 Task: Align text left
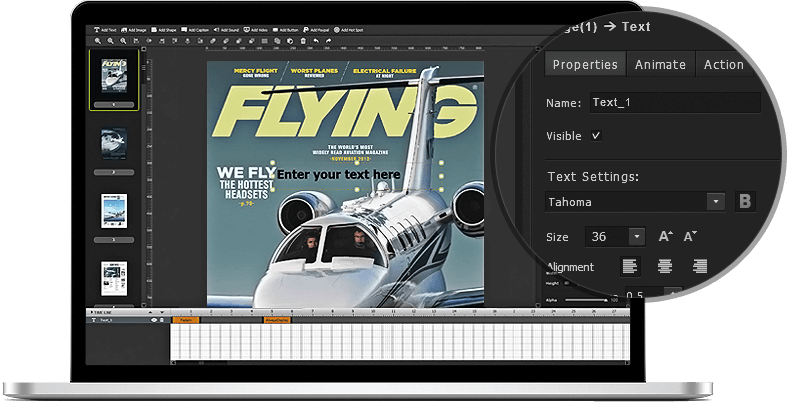[630, 266]
